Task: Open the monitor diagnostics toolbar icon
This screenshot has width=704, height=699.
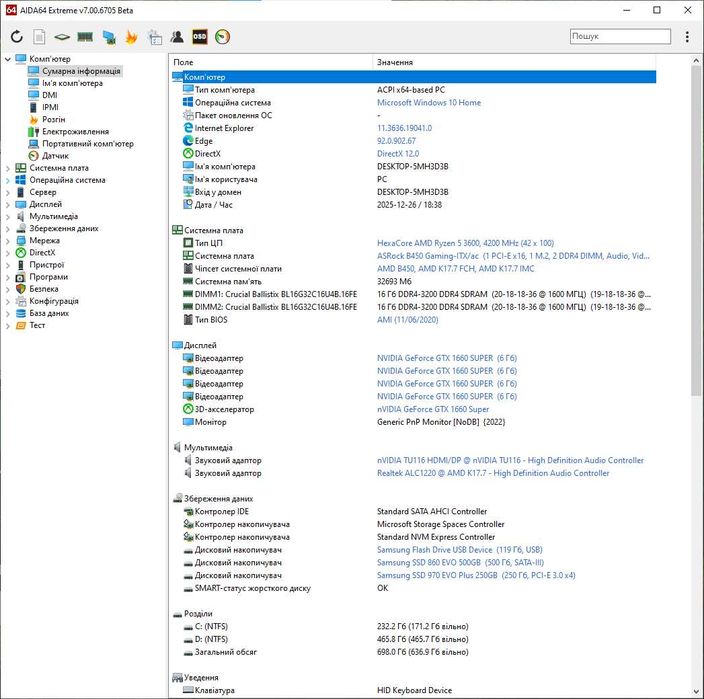Action: 109,37
